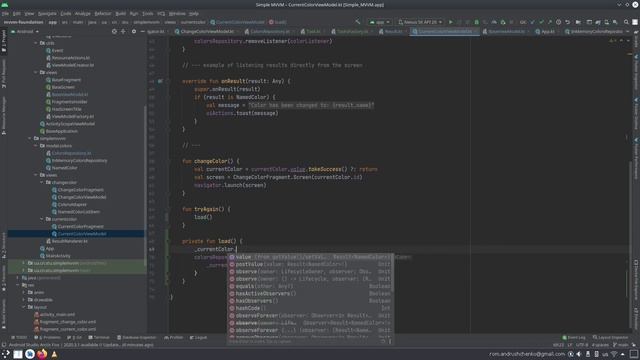Screen dimensions: 640x360
Task: Click the volume speaker icon in system tray
Action: click(579, 354)
